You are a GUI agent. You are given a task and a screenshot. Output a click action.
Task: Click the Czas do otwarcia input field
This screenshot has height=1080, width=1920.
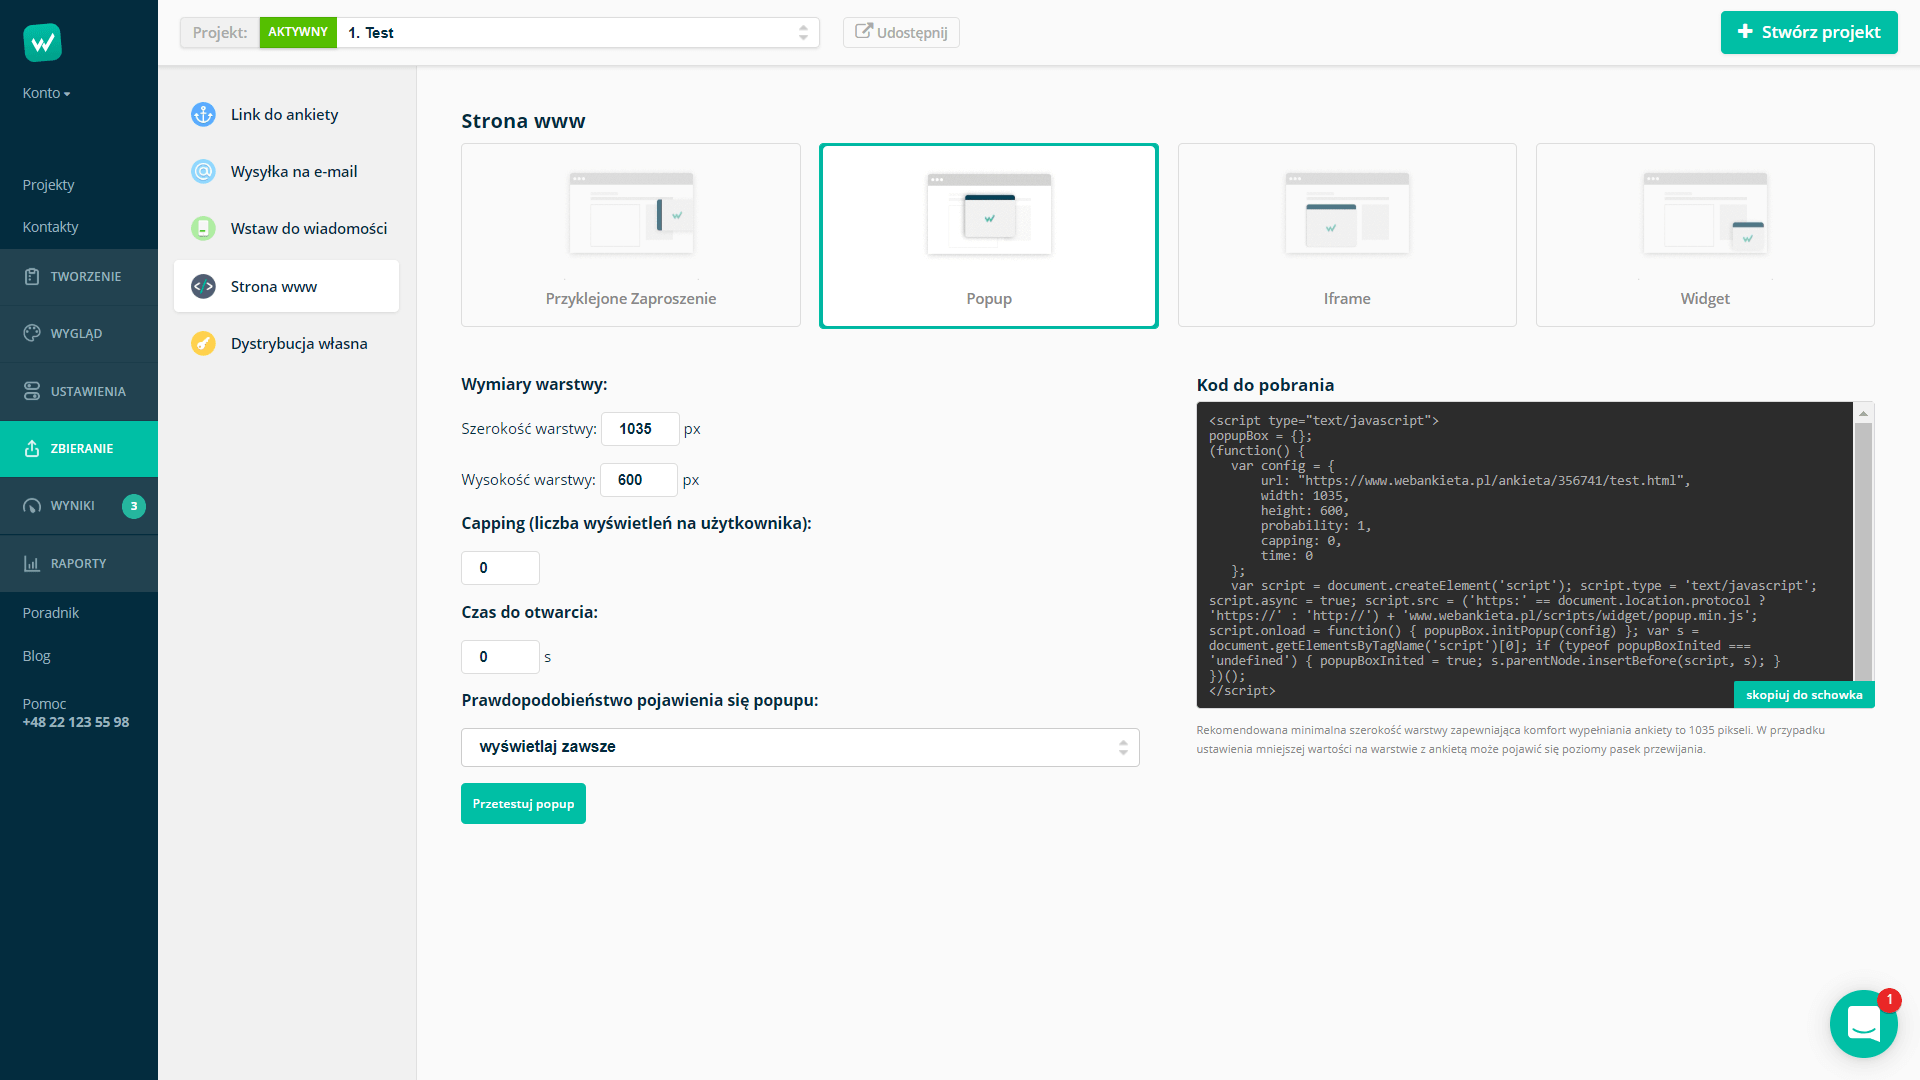[x=500, y=657]
